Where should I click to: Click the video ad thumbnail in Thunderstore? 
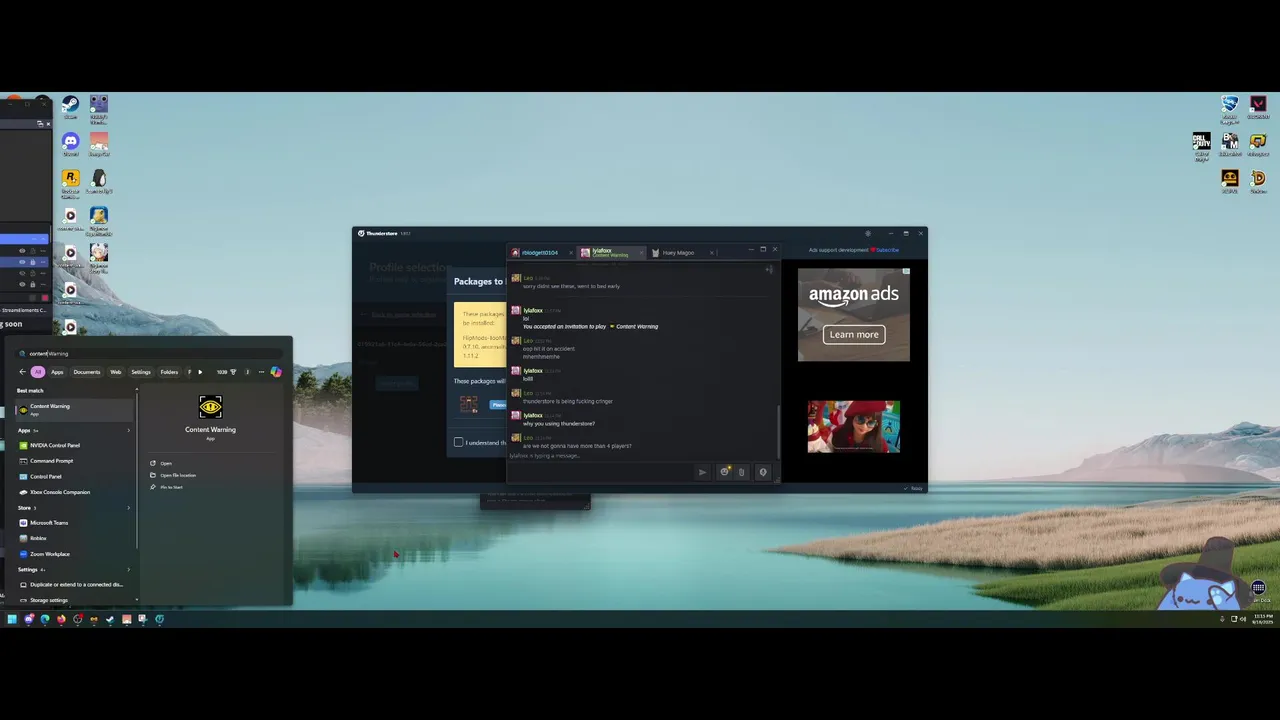click(854, 426)
